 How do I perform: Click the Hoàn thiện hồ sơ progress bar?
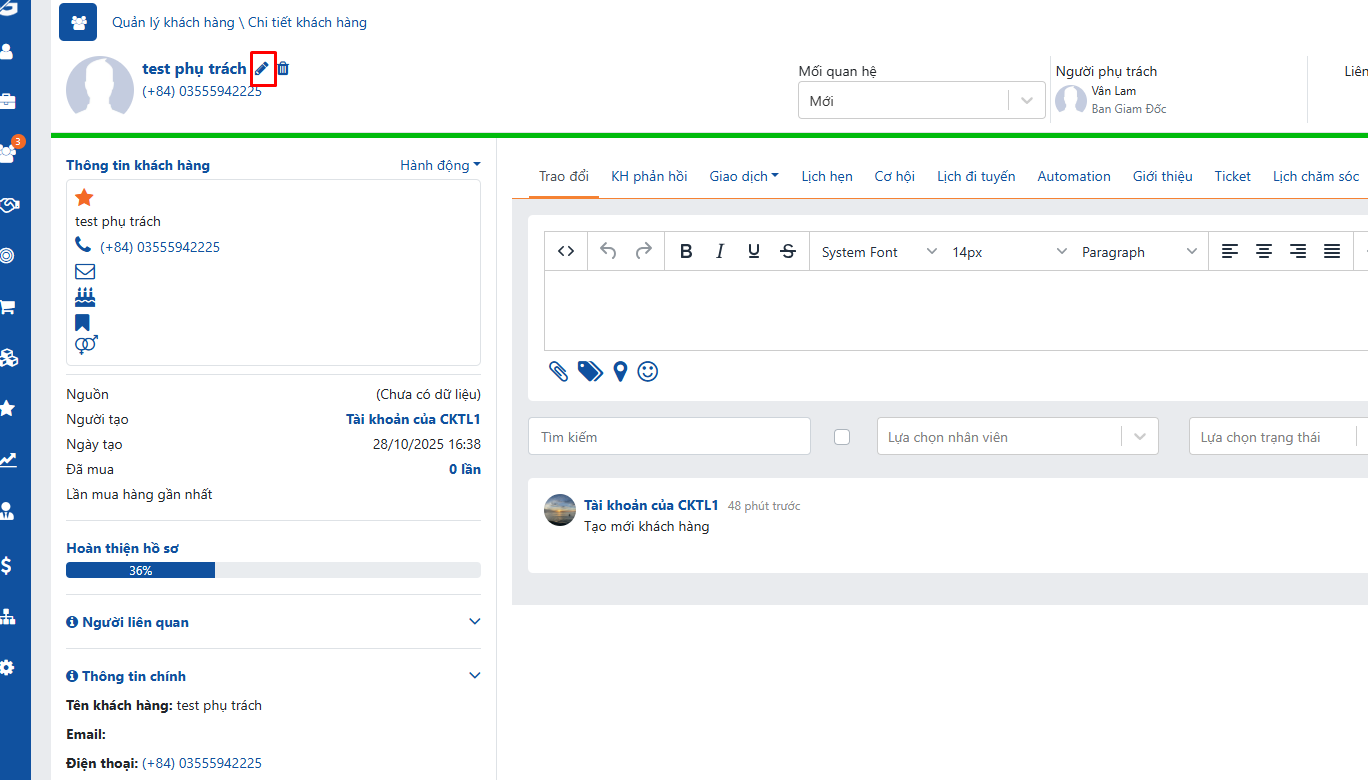(273, 570)
